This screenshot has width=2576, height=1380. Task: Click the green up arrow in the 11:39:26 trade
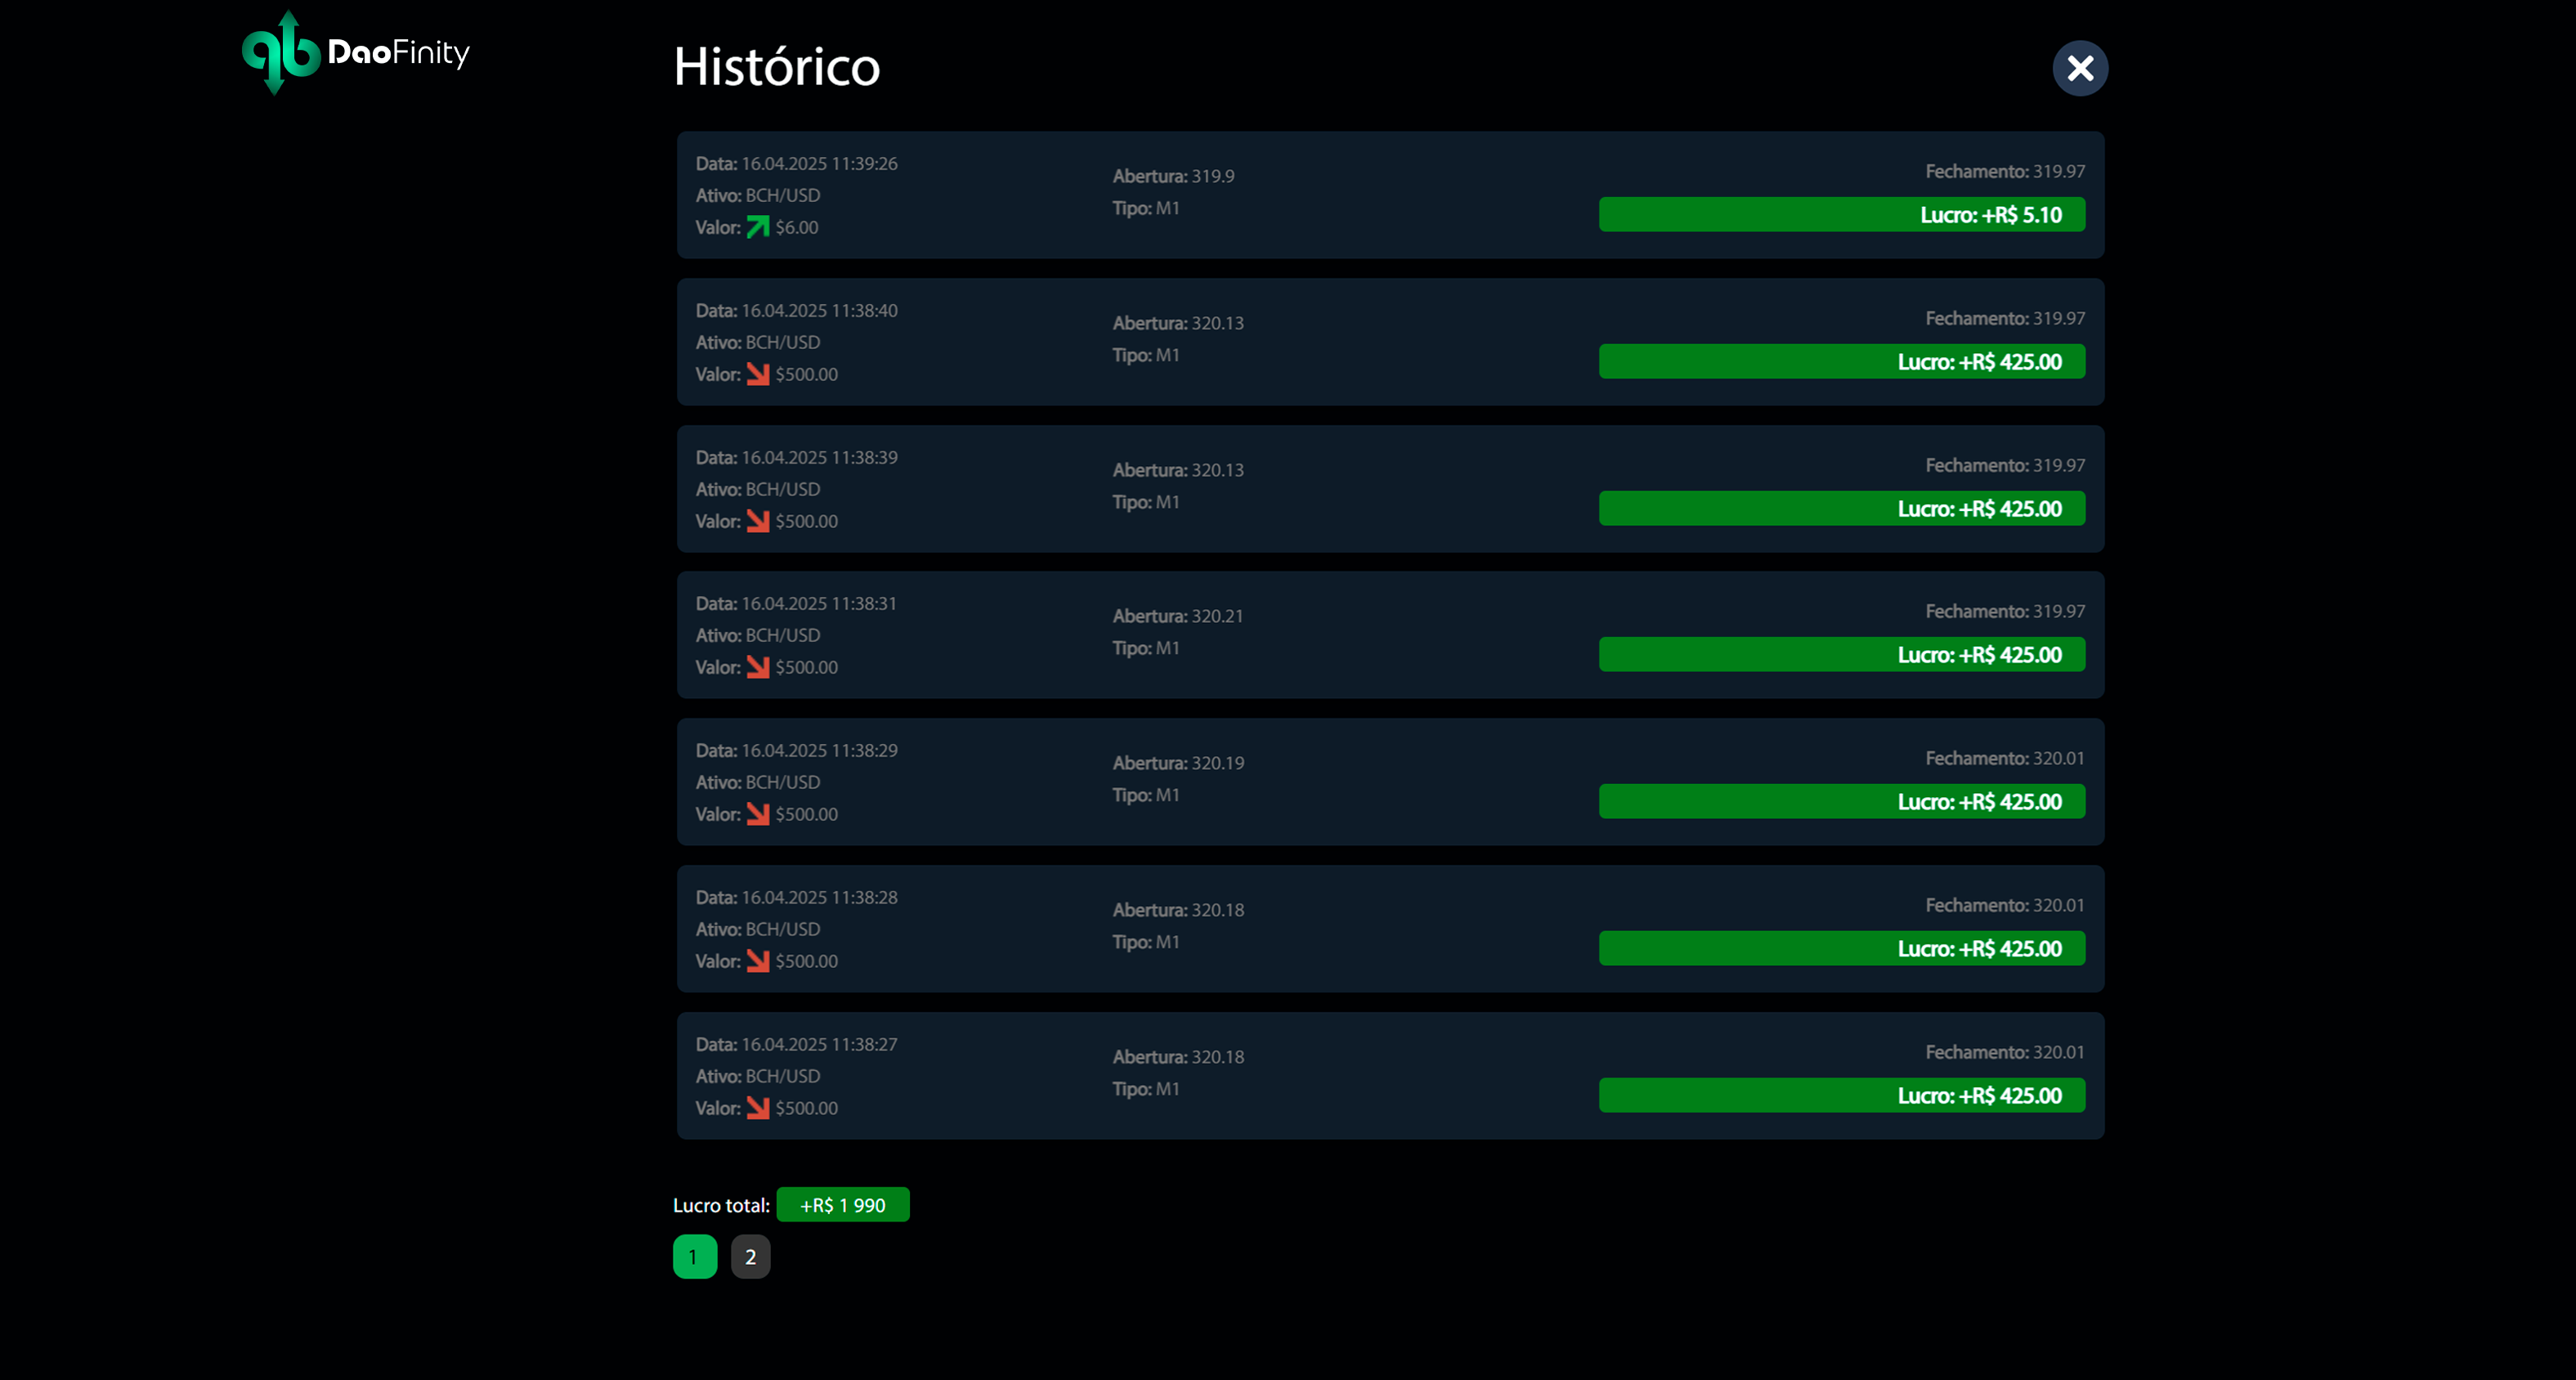(x=758, y=227)
